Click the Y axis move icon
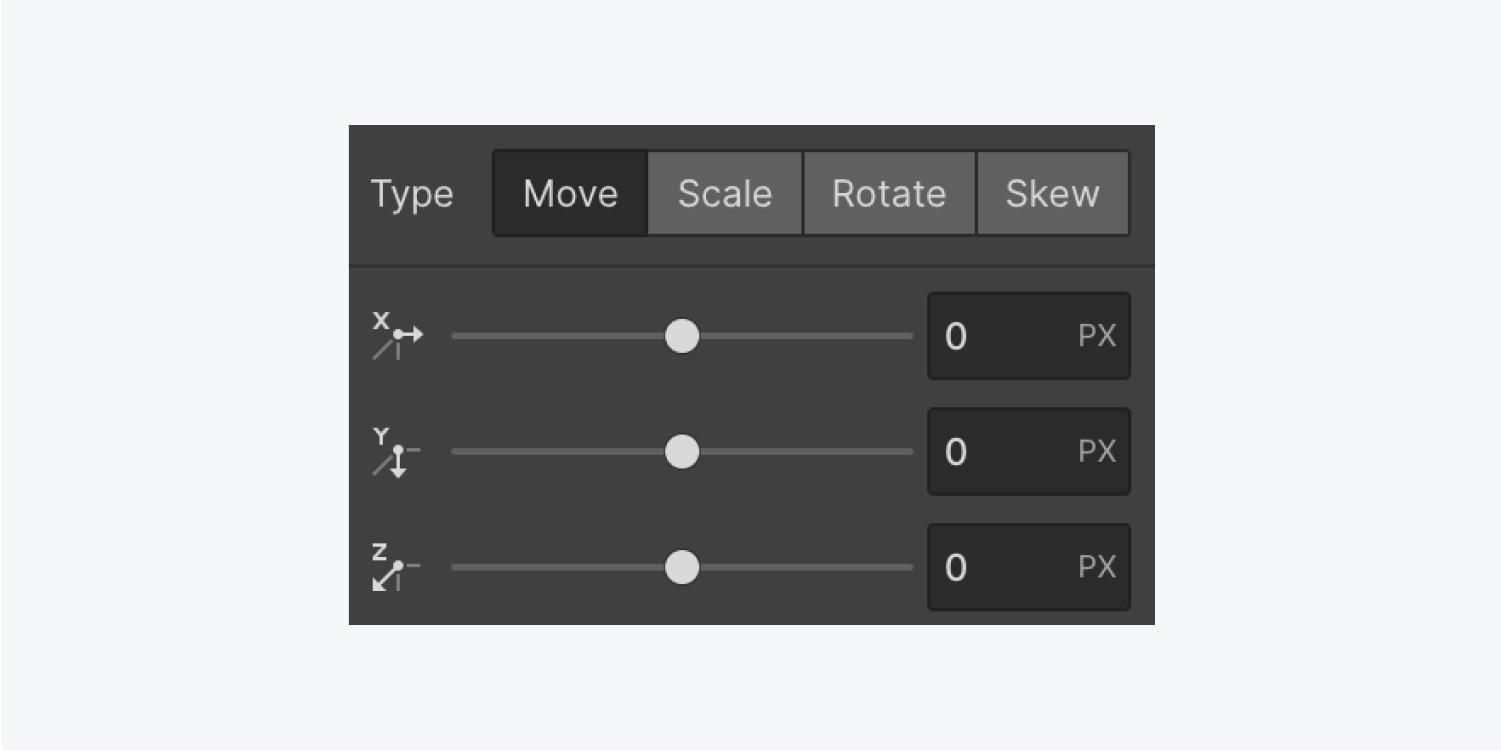The image size is (1501, 751). click(x=397, y=452)
